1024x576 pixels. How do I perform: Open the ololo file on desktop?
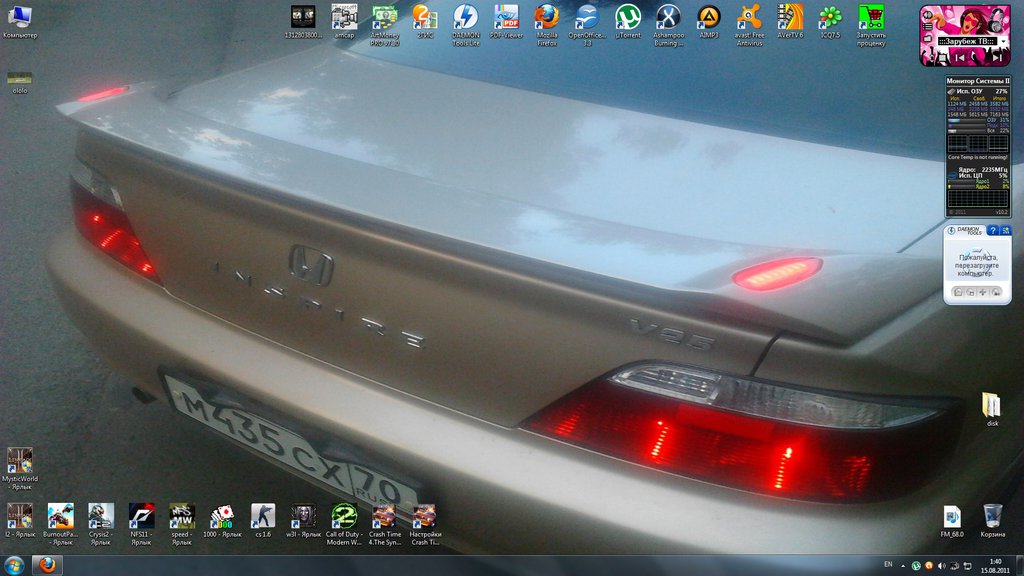(20, 82)
